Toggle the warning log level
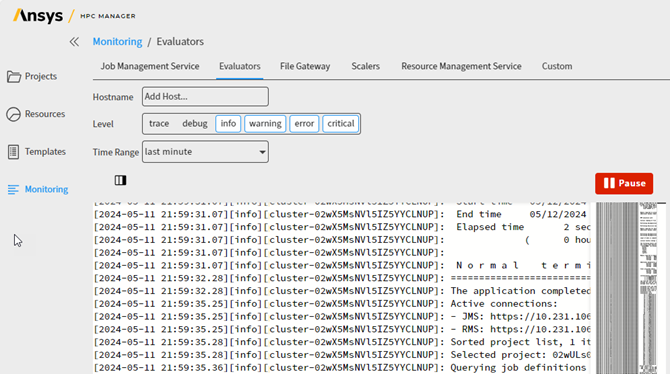The width and height of the screenshot is (670, 374). [x=265, y=124]
